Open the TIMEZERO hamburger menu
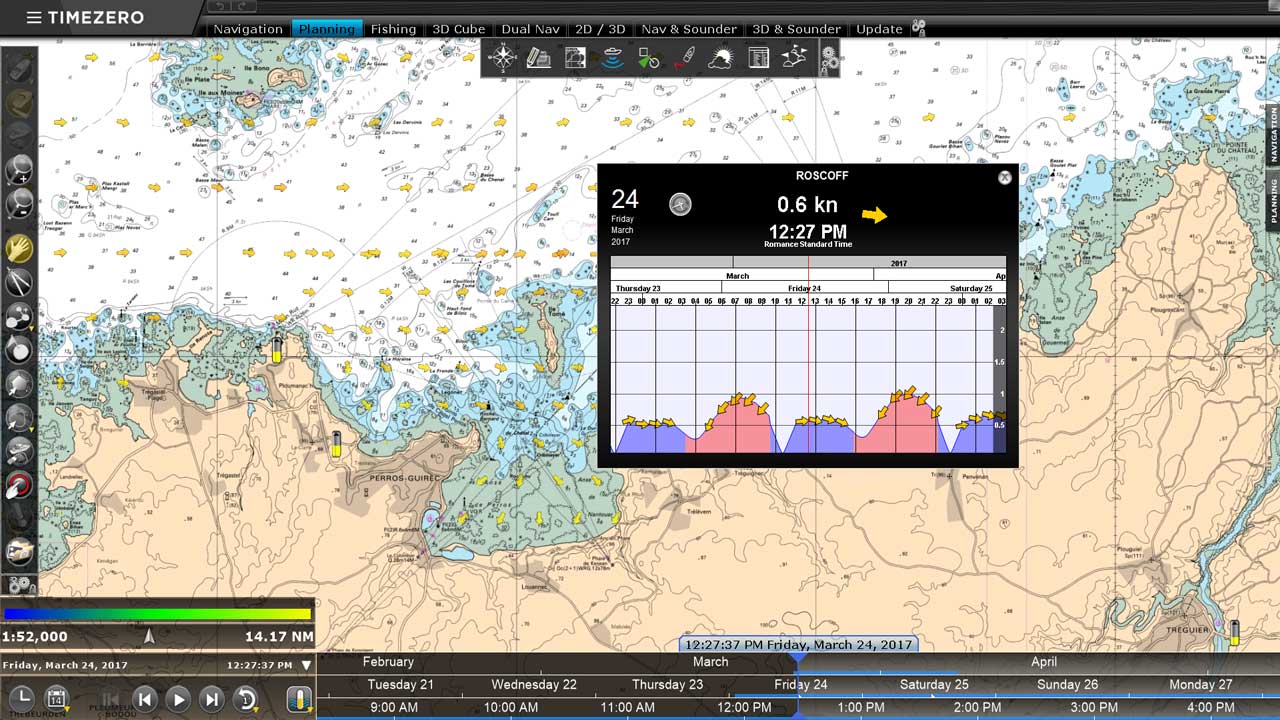Viewport: 1280px width, 720px height. (x=34, y=18)
